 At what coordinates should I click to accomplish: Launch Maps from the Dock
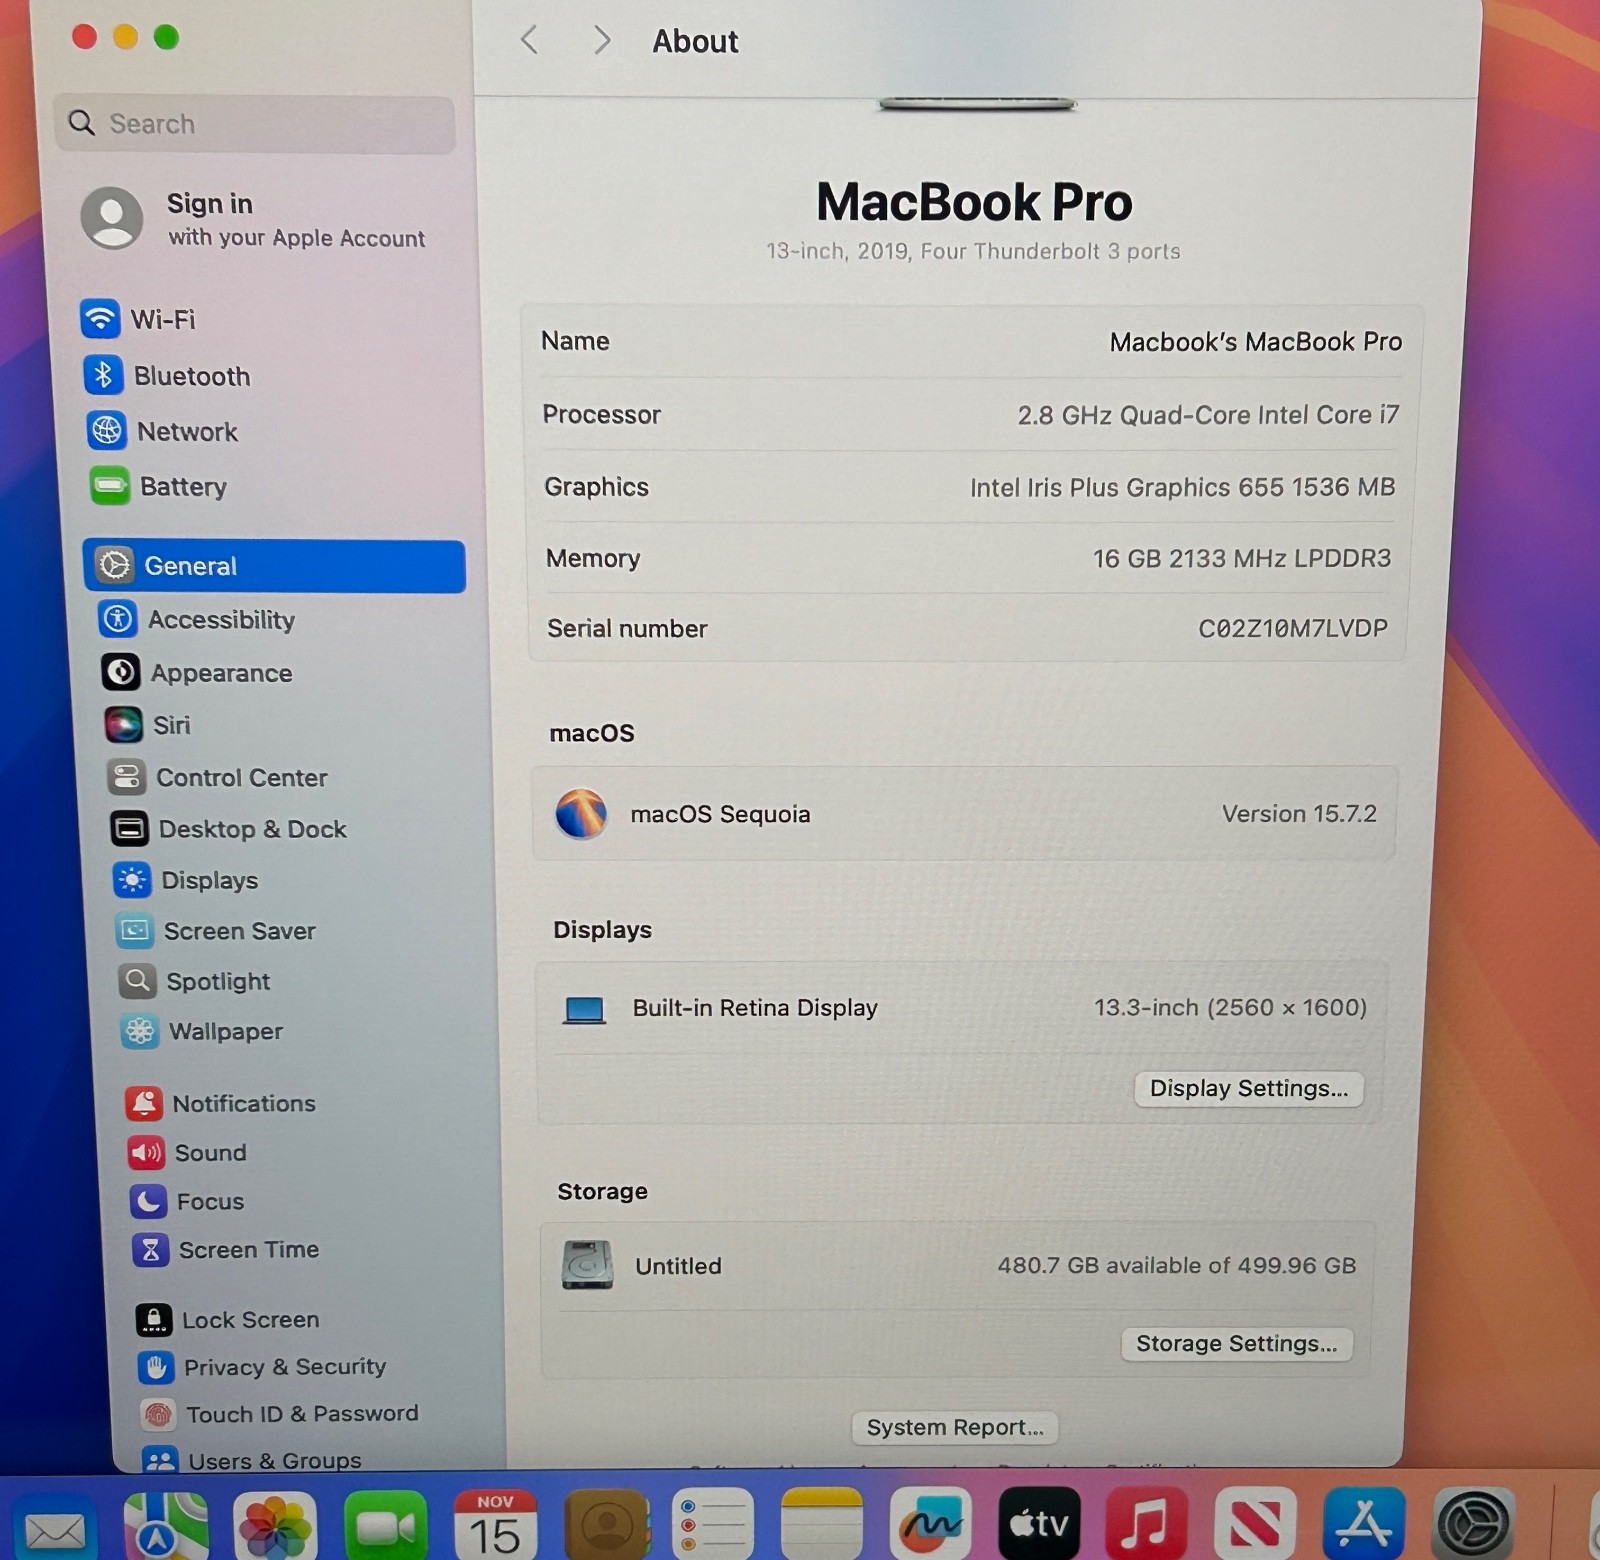[x=166, y=1526]
